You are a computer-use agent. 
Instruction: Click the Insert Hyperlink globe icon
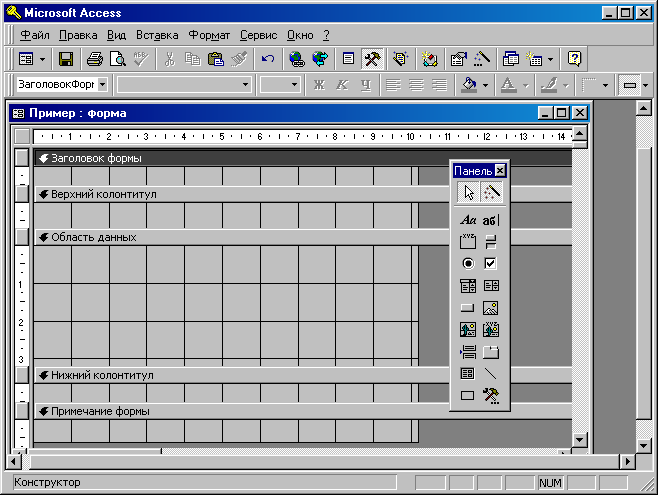[297, 59]
